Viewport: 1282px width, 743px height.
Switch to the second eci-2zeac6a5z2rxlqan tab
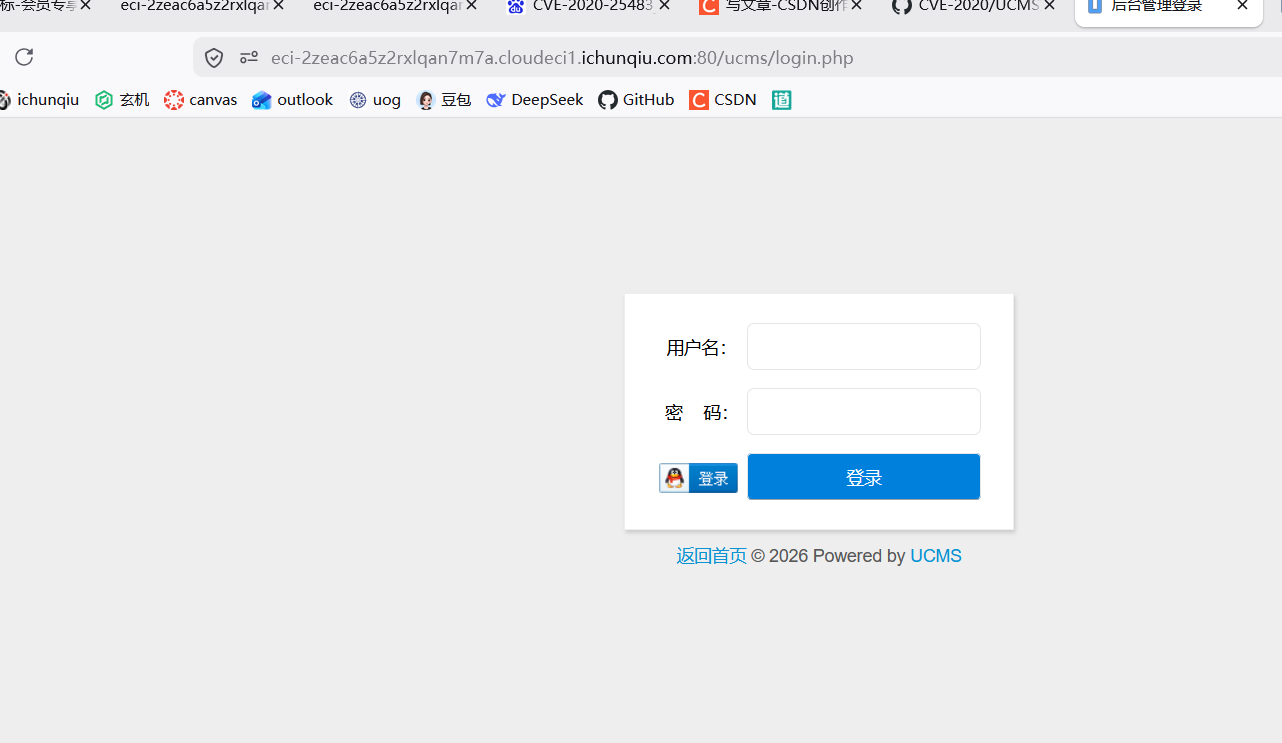tap(387, 5)
